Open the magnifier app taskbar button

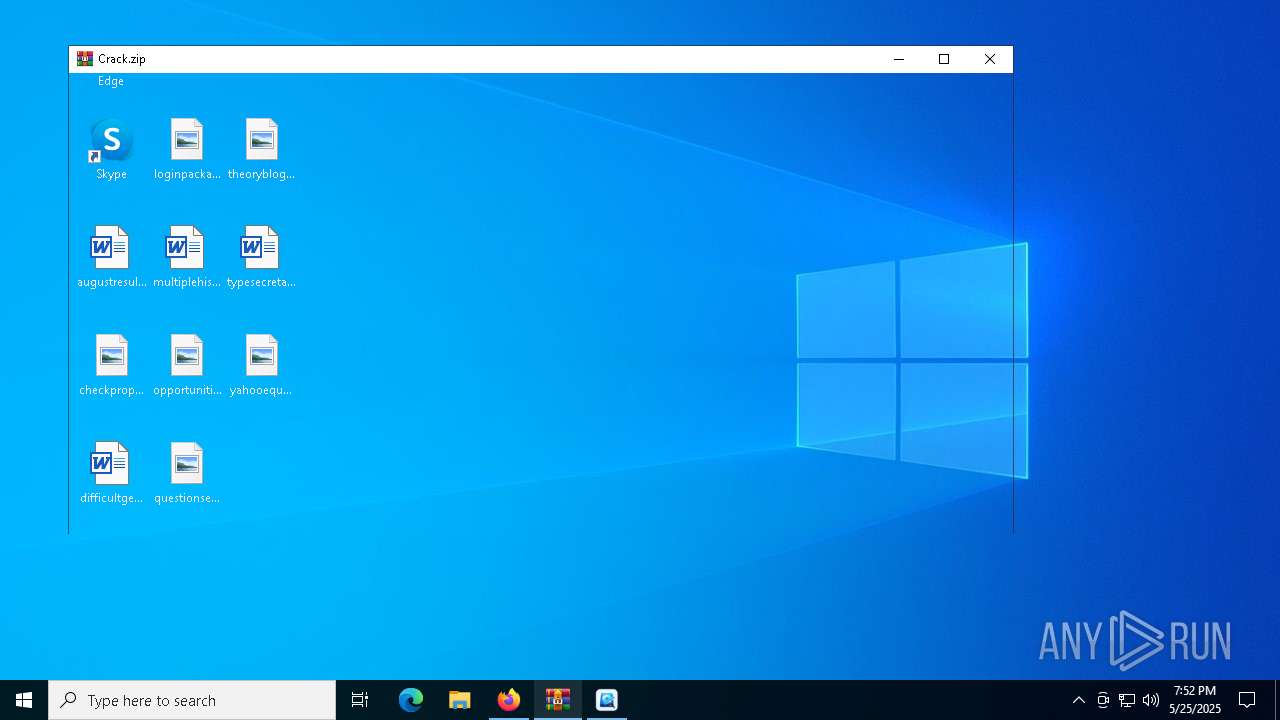607,700
